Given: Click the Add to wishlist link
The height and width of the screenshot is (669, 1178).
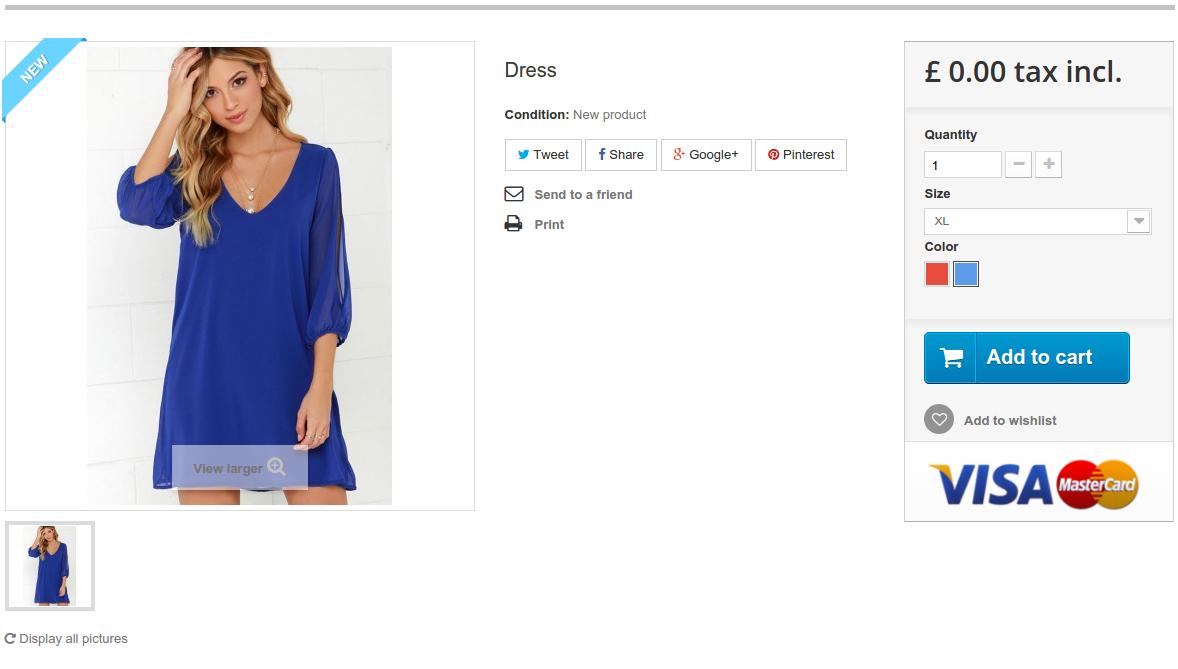Looking at the screenshot, I should pyautogui.click(x=1010, y=421).
